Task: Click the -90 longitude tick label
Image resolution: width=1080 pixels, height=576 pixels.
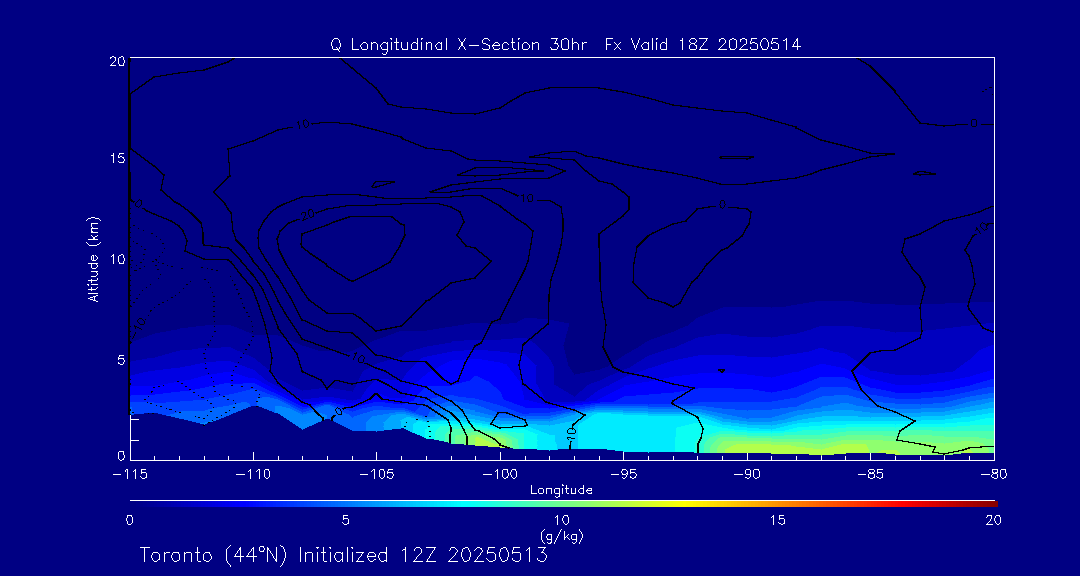Action: click(747, 475)
